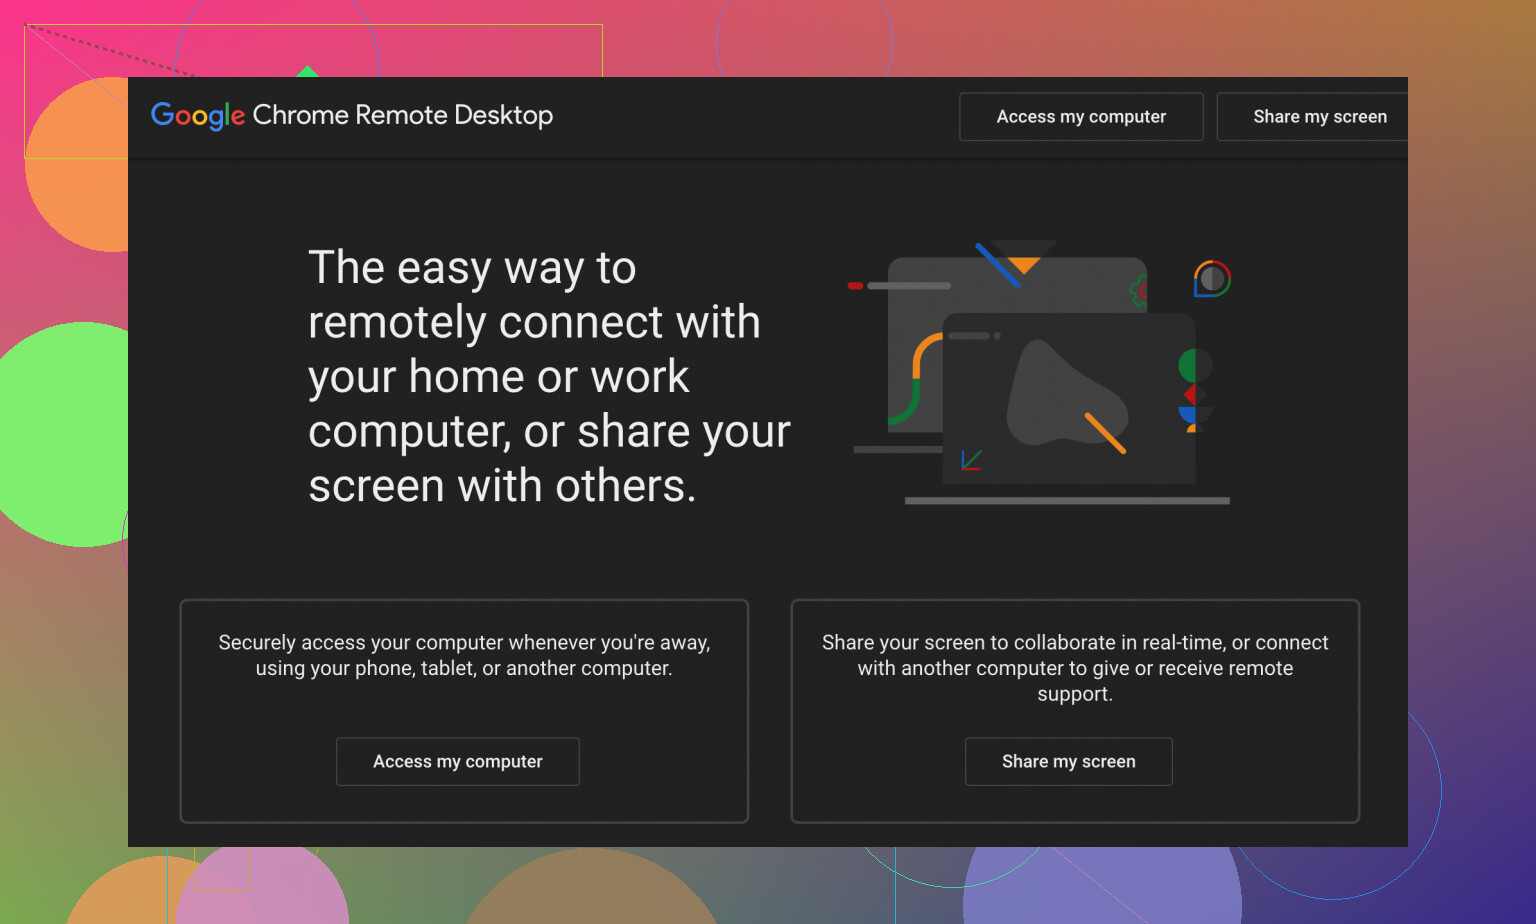This screenshot has width=1536, height=924.
Task: Open Access my computer from the header
Action: pos(1081,117)
